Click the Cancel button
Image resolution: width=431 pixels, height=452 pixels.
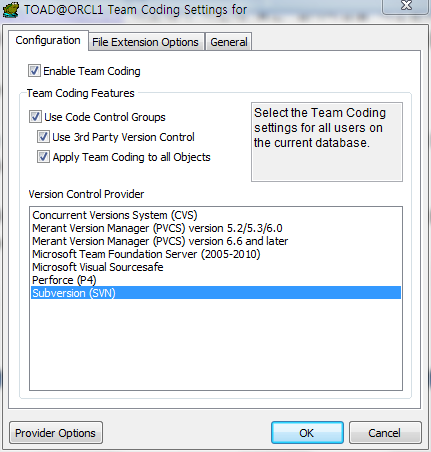(385, 433)
